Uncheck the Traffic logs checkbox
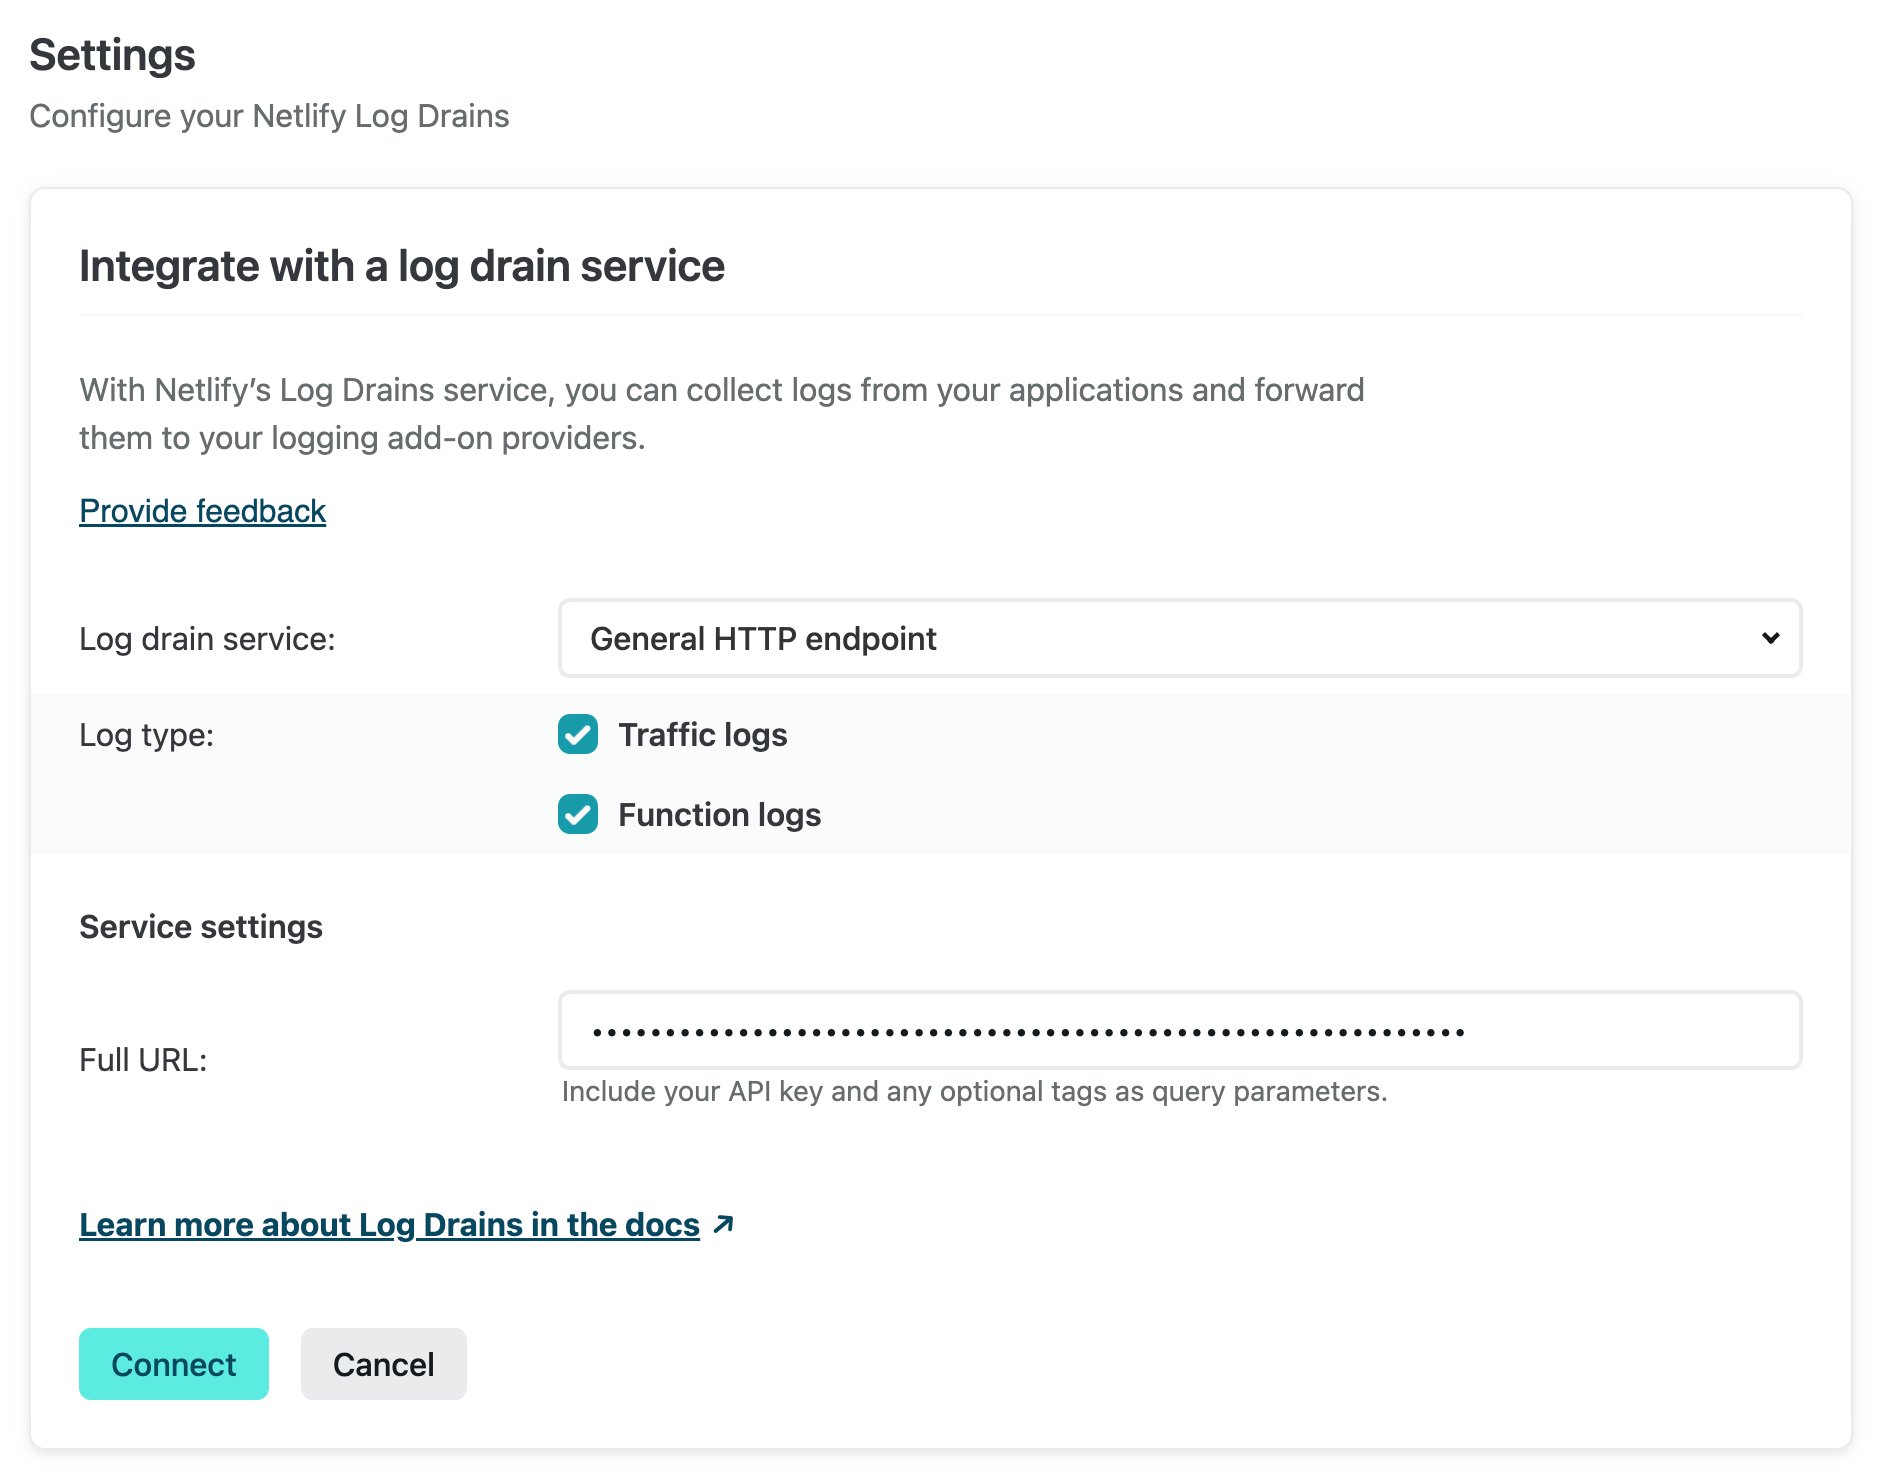 pyautogui.click(x=578, y=734)
